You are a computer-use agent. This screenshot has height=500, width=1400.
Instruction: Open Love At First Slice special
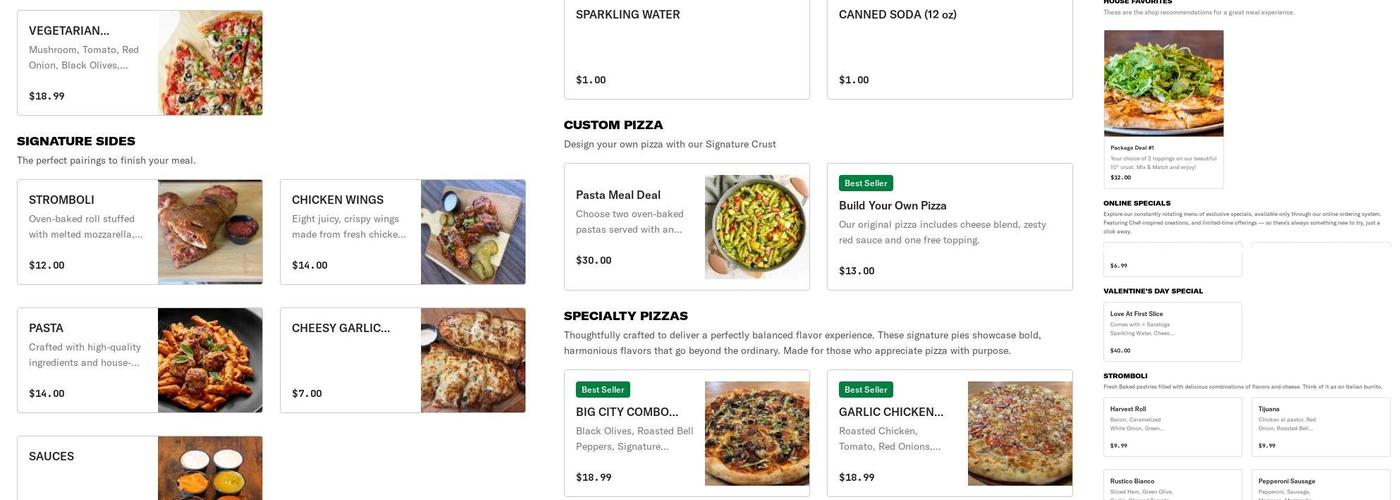[x=1172, y=332]
